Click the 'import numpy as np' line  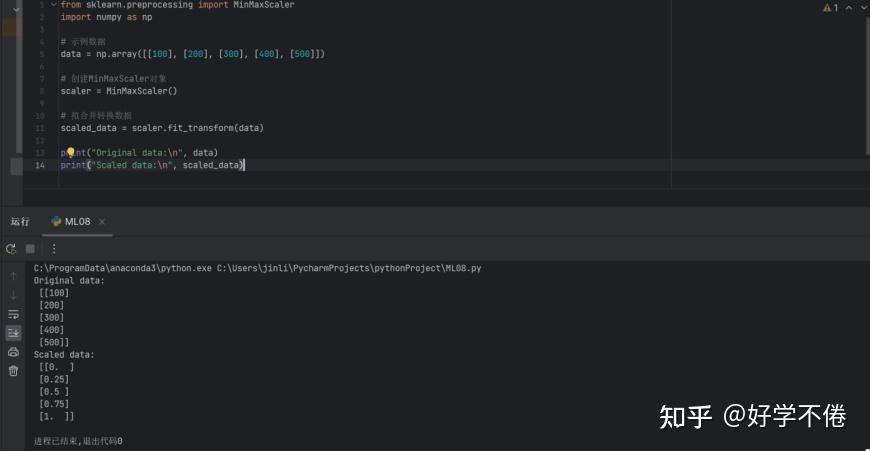(x=107, y=17)
